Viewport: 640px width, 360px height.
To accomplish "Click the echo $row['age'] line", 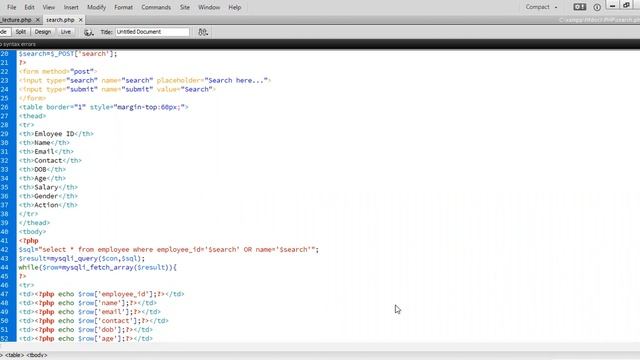I will 86,338.
